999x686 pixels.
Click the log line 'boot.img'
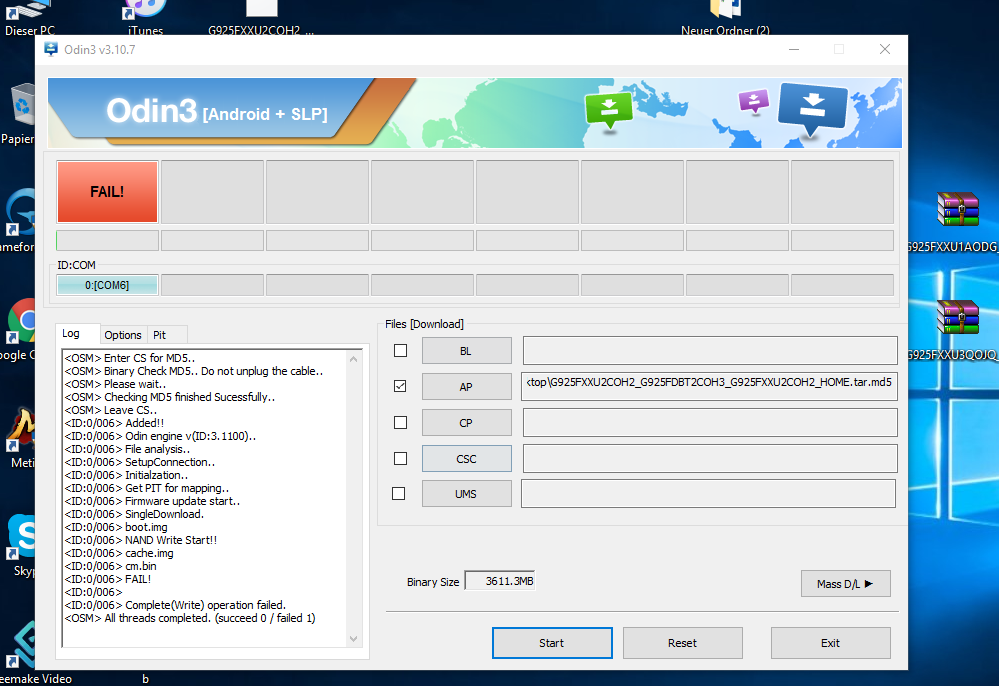pyautogui.click(x=116, y=527)
